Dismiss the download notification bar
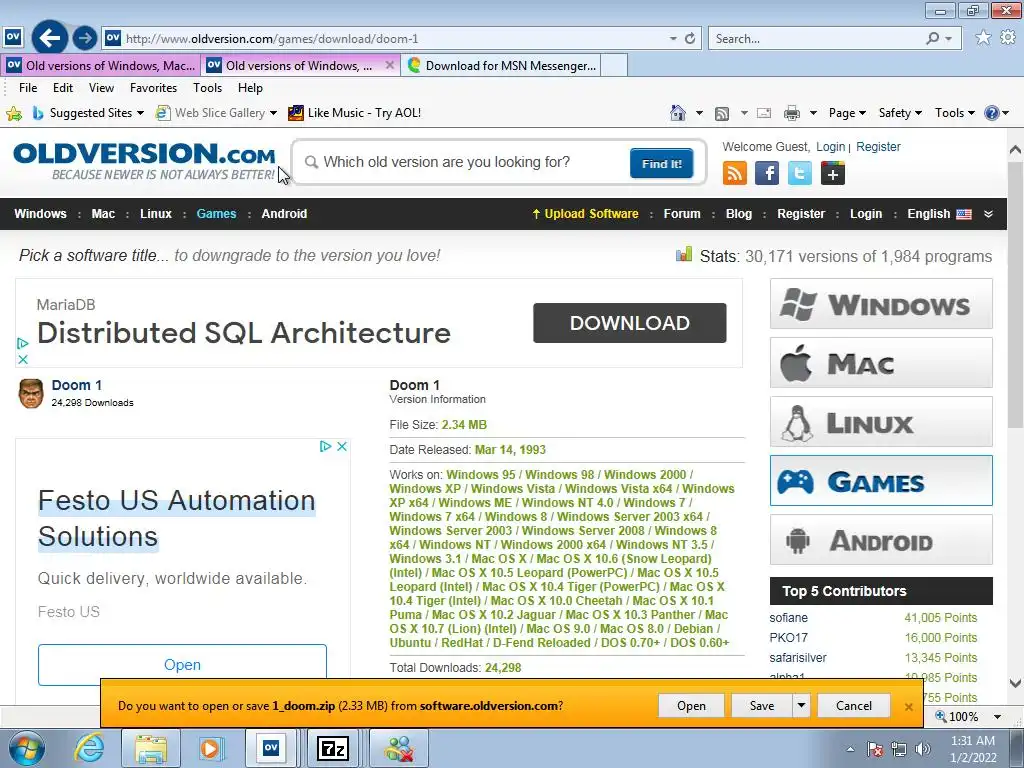 (x=908, y=707)
